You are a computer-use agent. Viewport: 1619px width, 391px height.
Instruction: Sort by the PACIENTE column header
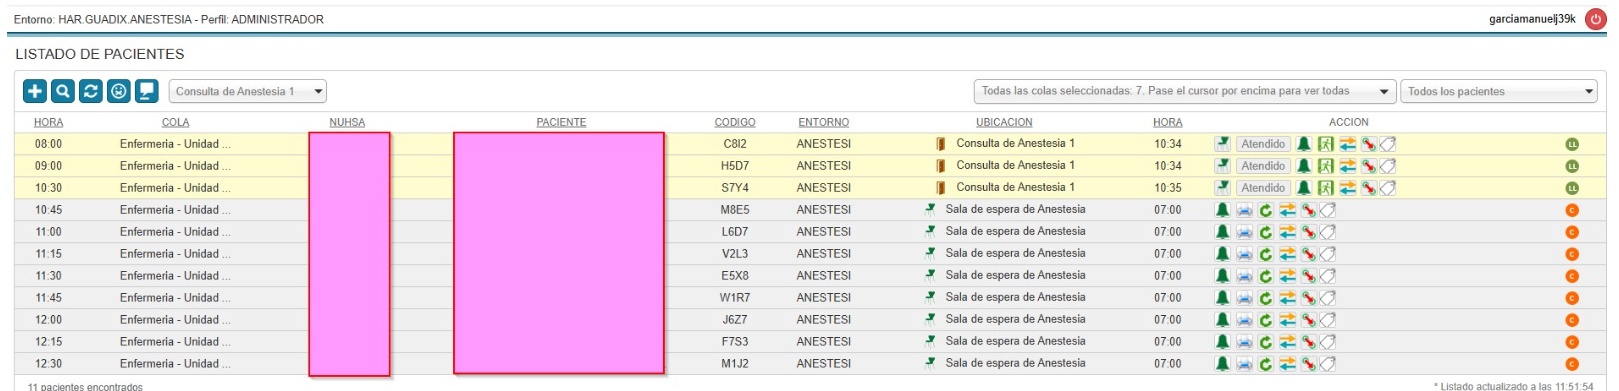(561, 122)
